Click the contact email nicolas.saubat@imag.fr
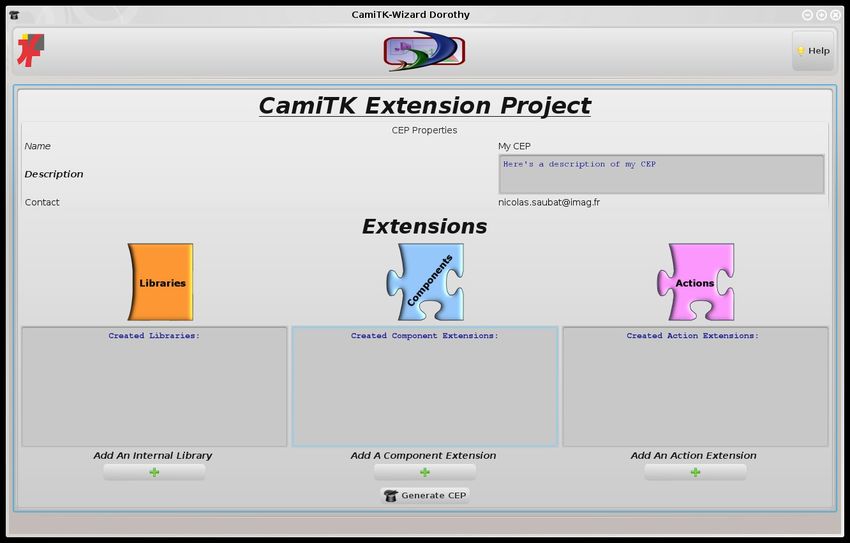This screenshot has height=543, width=850. pyautogui.click(x=549, y=202)
